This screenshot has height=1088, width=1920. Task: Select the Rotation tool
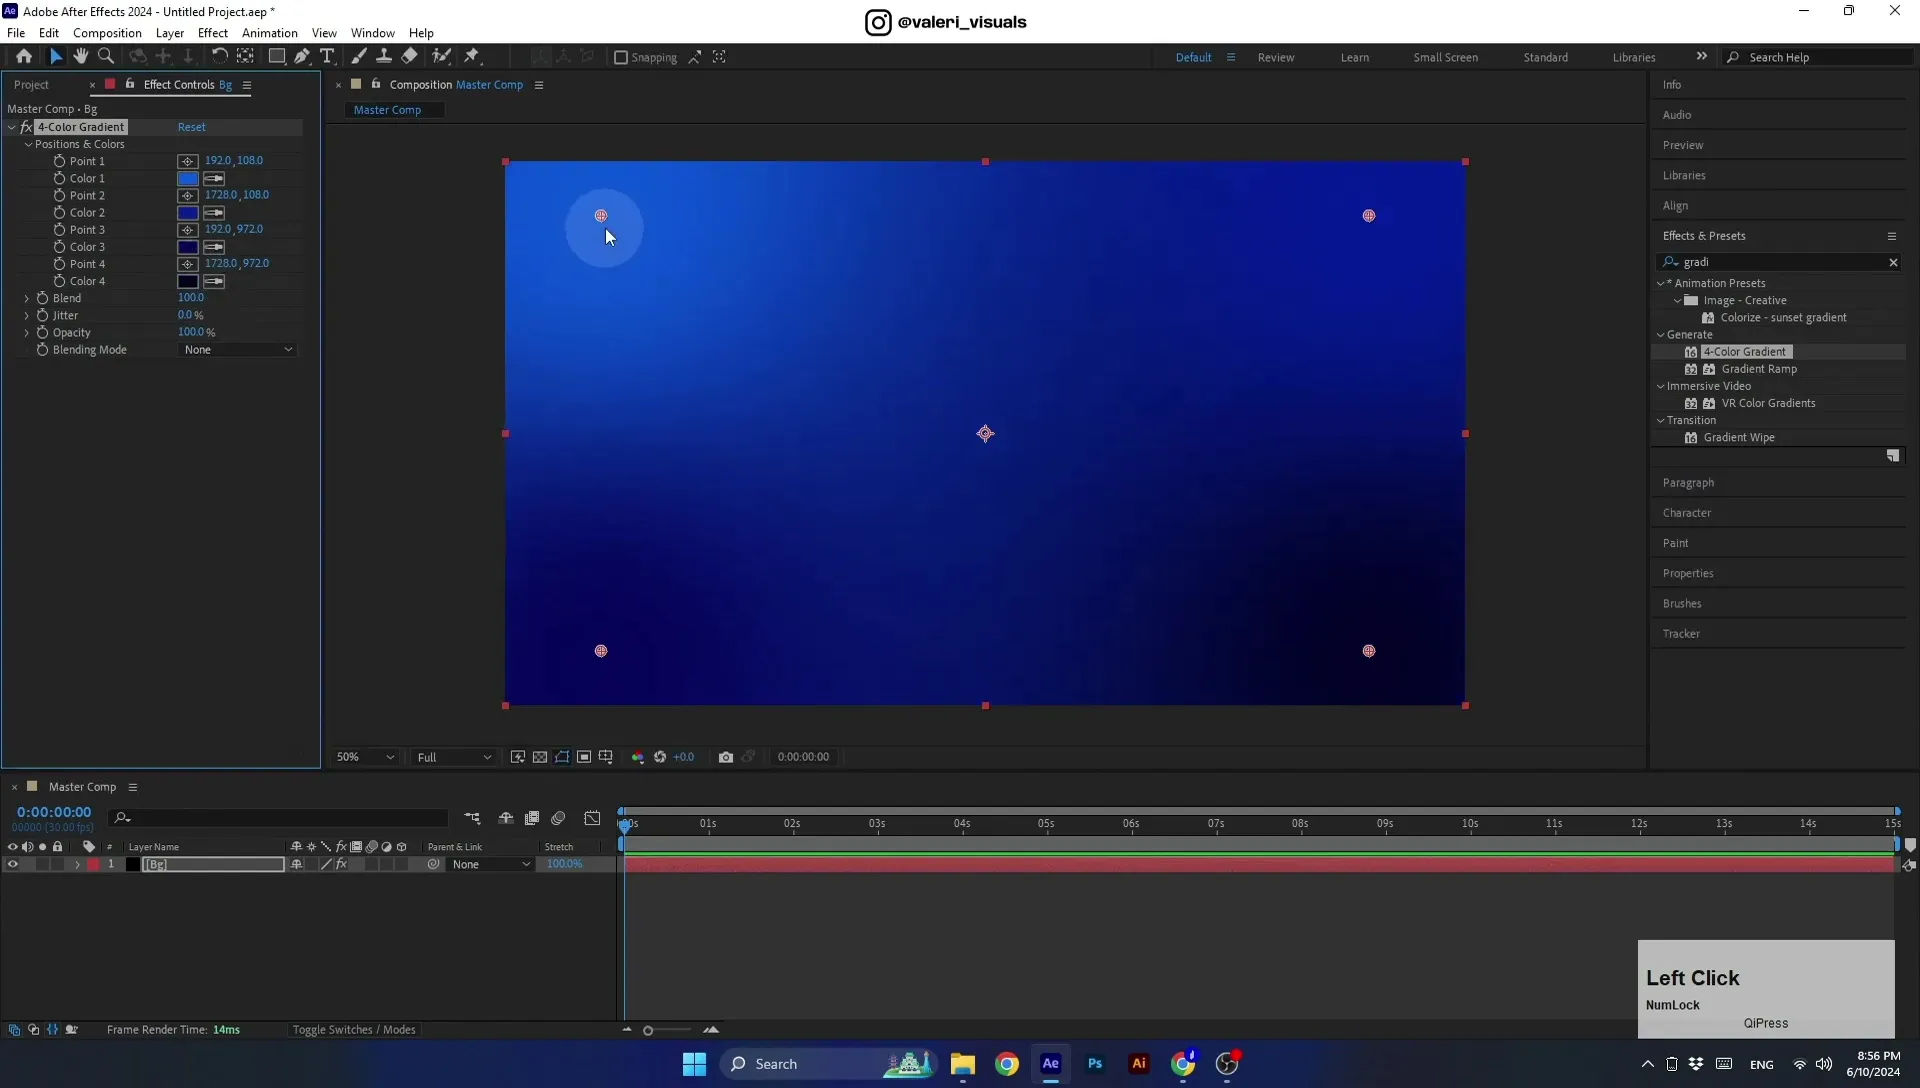tap(219, 57)
